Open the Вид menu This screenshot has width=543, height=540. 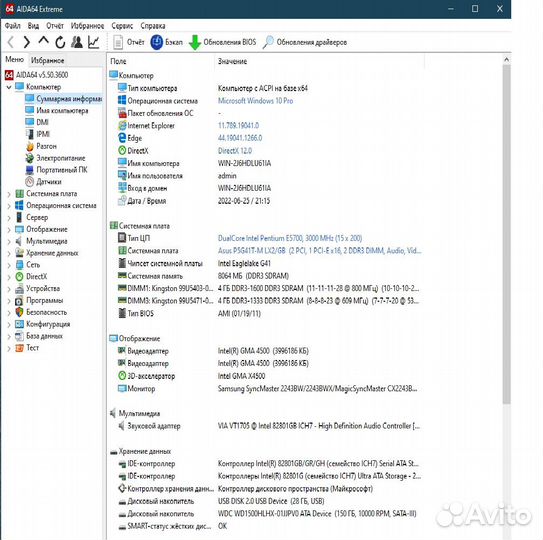[x=33, y=26]
